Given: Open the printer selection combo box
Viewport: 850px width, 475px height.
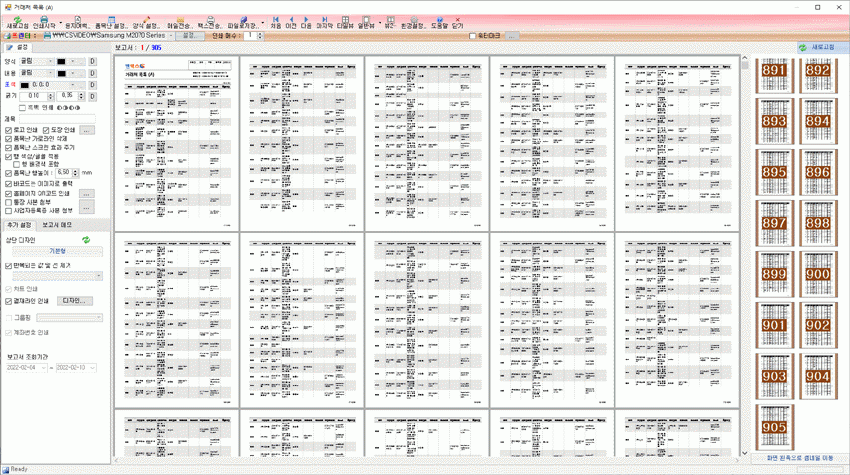Looking at the screenshot, I should coord(108,35).
